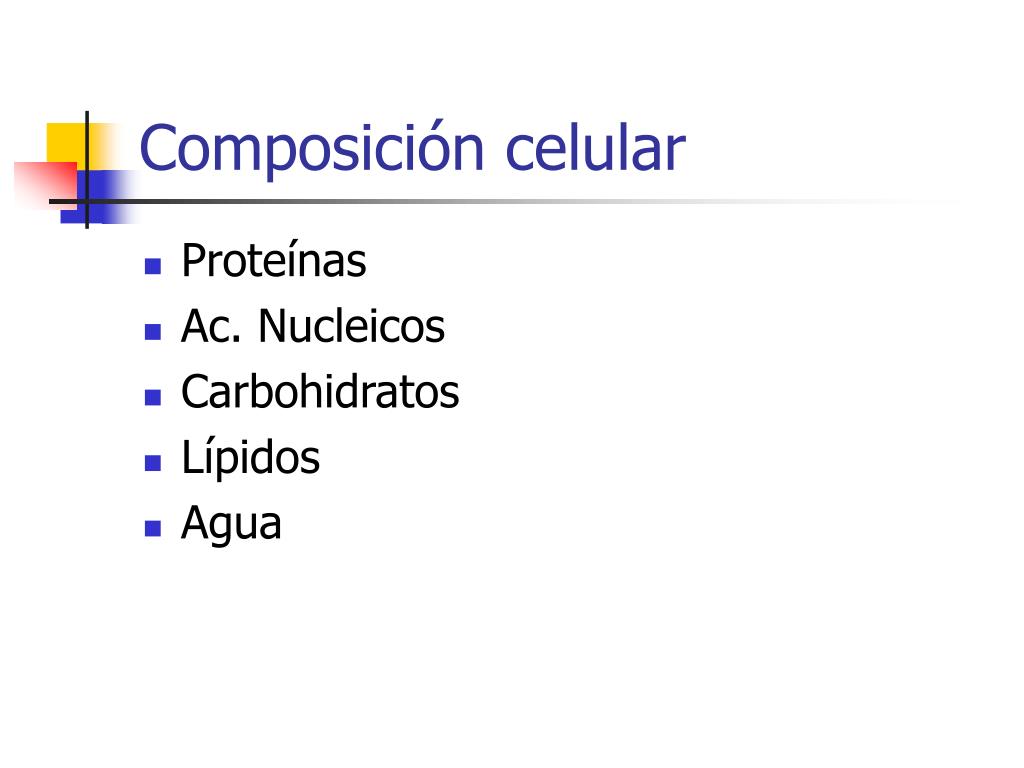Click the blue bullet marker beside Agua

point(153,528)
